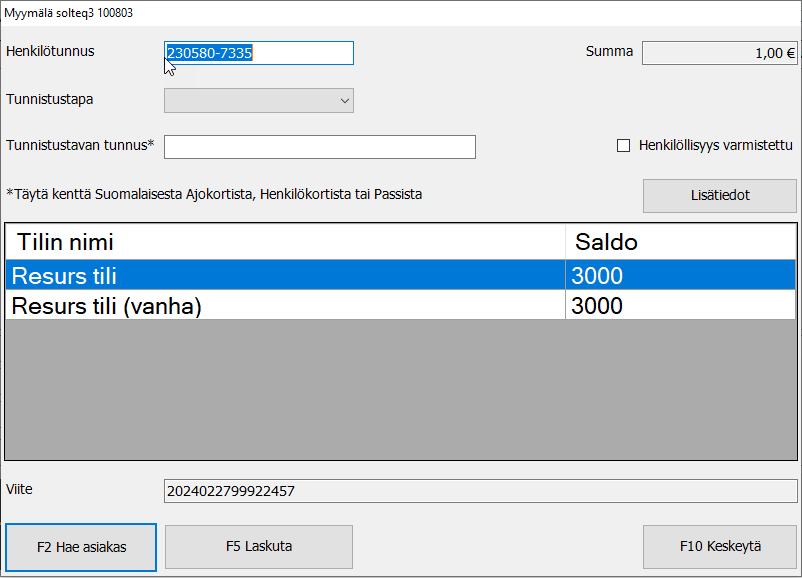The image size is (802, 578).
Task: Click the Myymälä solteq3 window title bar
Action: pyautogui.click(x=400, y=13)
